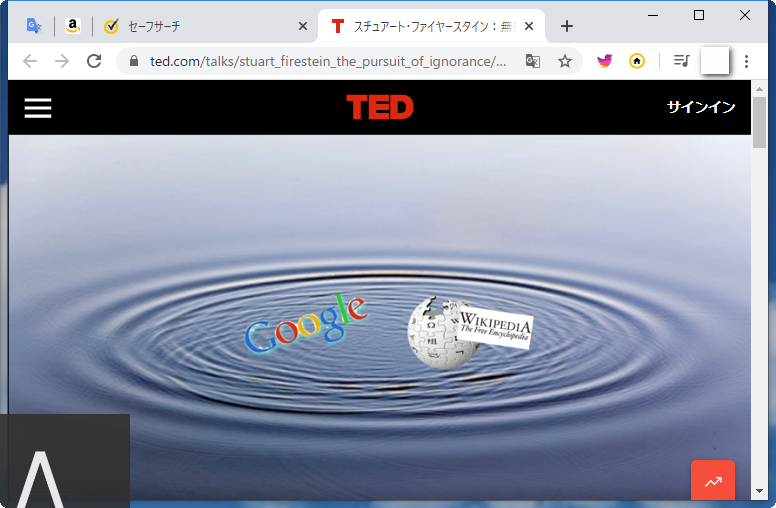The height and width of the screenshot is (508, 776).
Task: Open the Google Translate pinned tab
Action: [34, 26]
